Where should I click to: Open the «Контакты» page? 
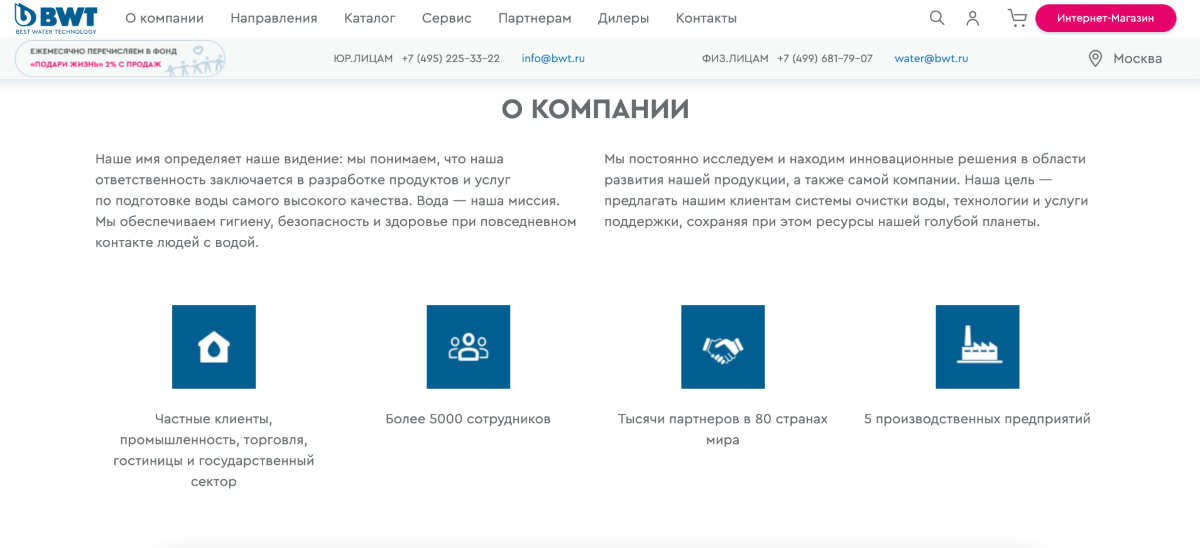(706, 18)
